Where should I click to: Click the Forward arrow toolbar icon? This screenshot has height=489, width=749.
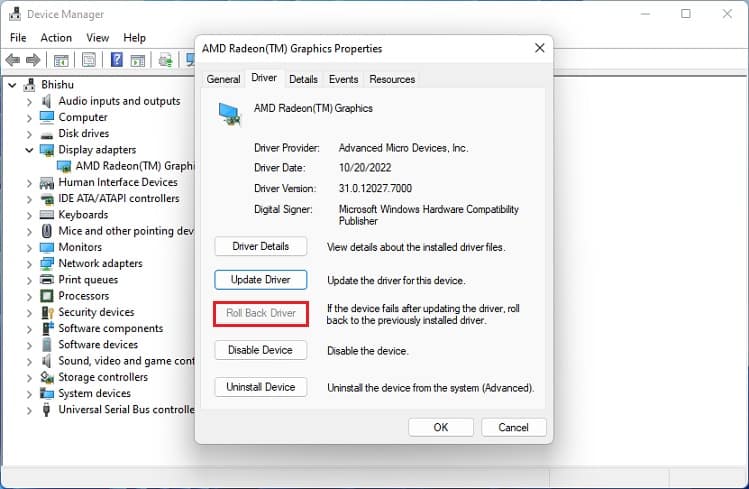pos(32,60)
